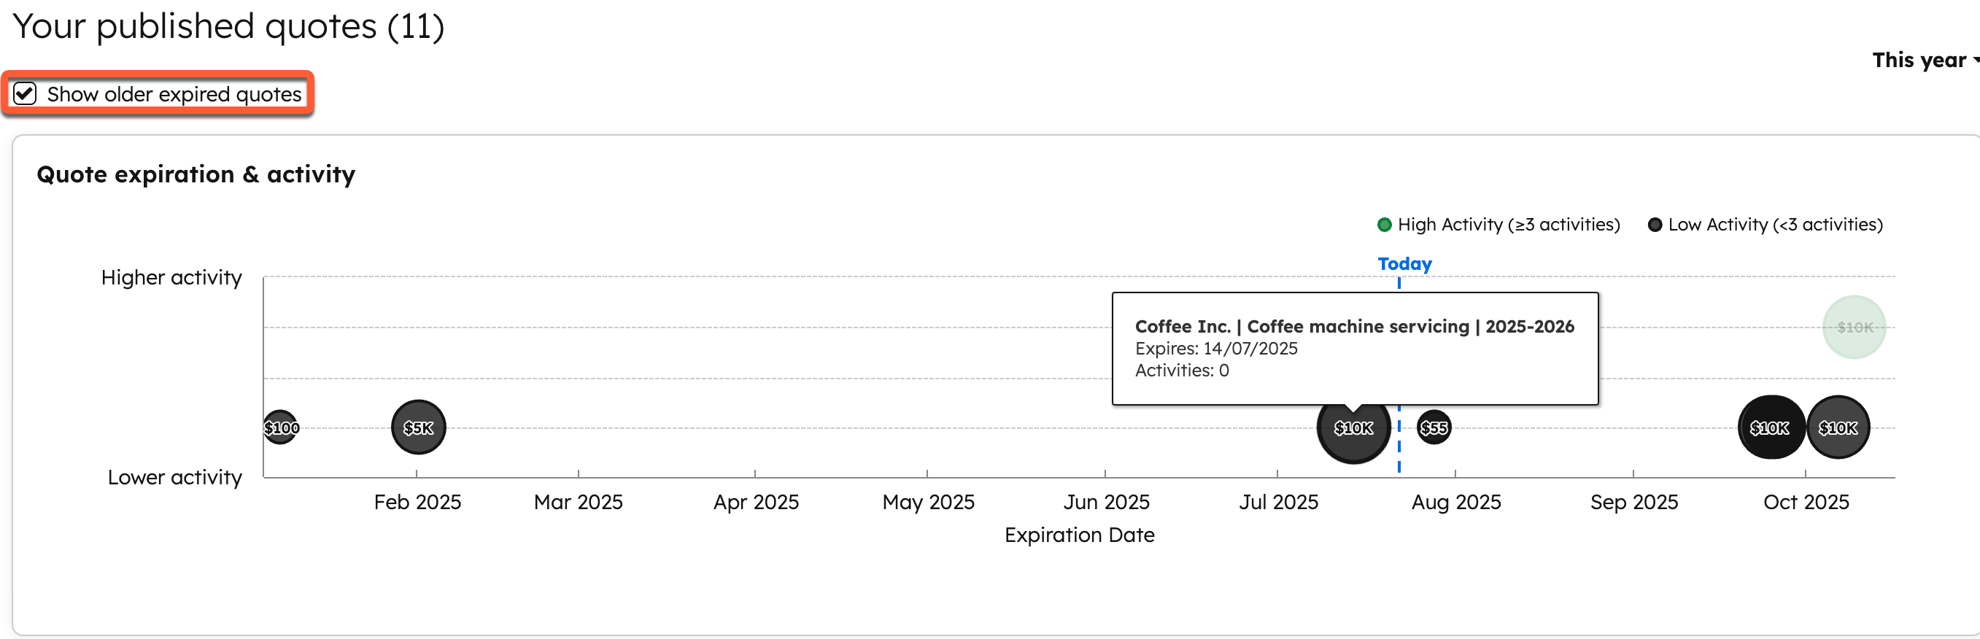Open the This year date range dropdown

click(x=1925, y=60)
